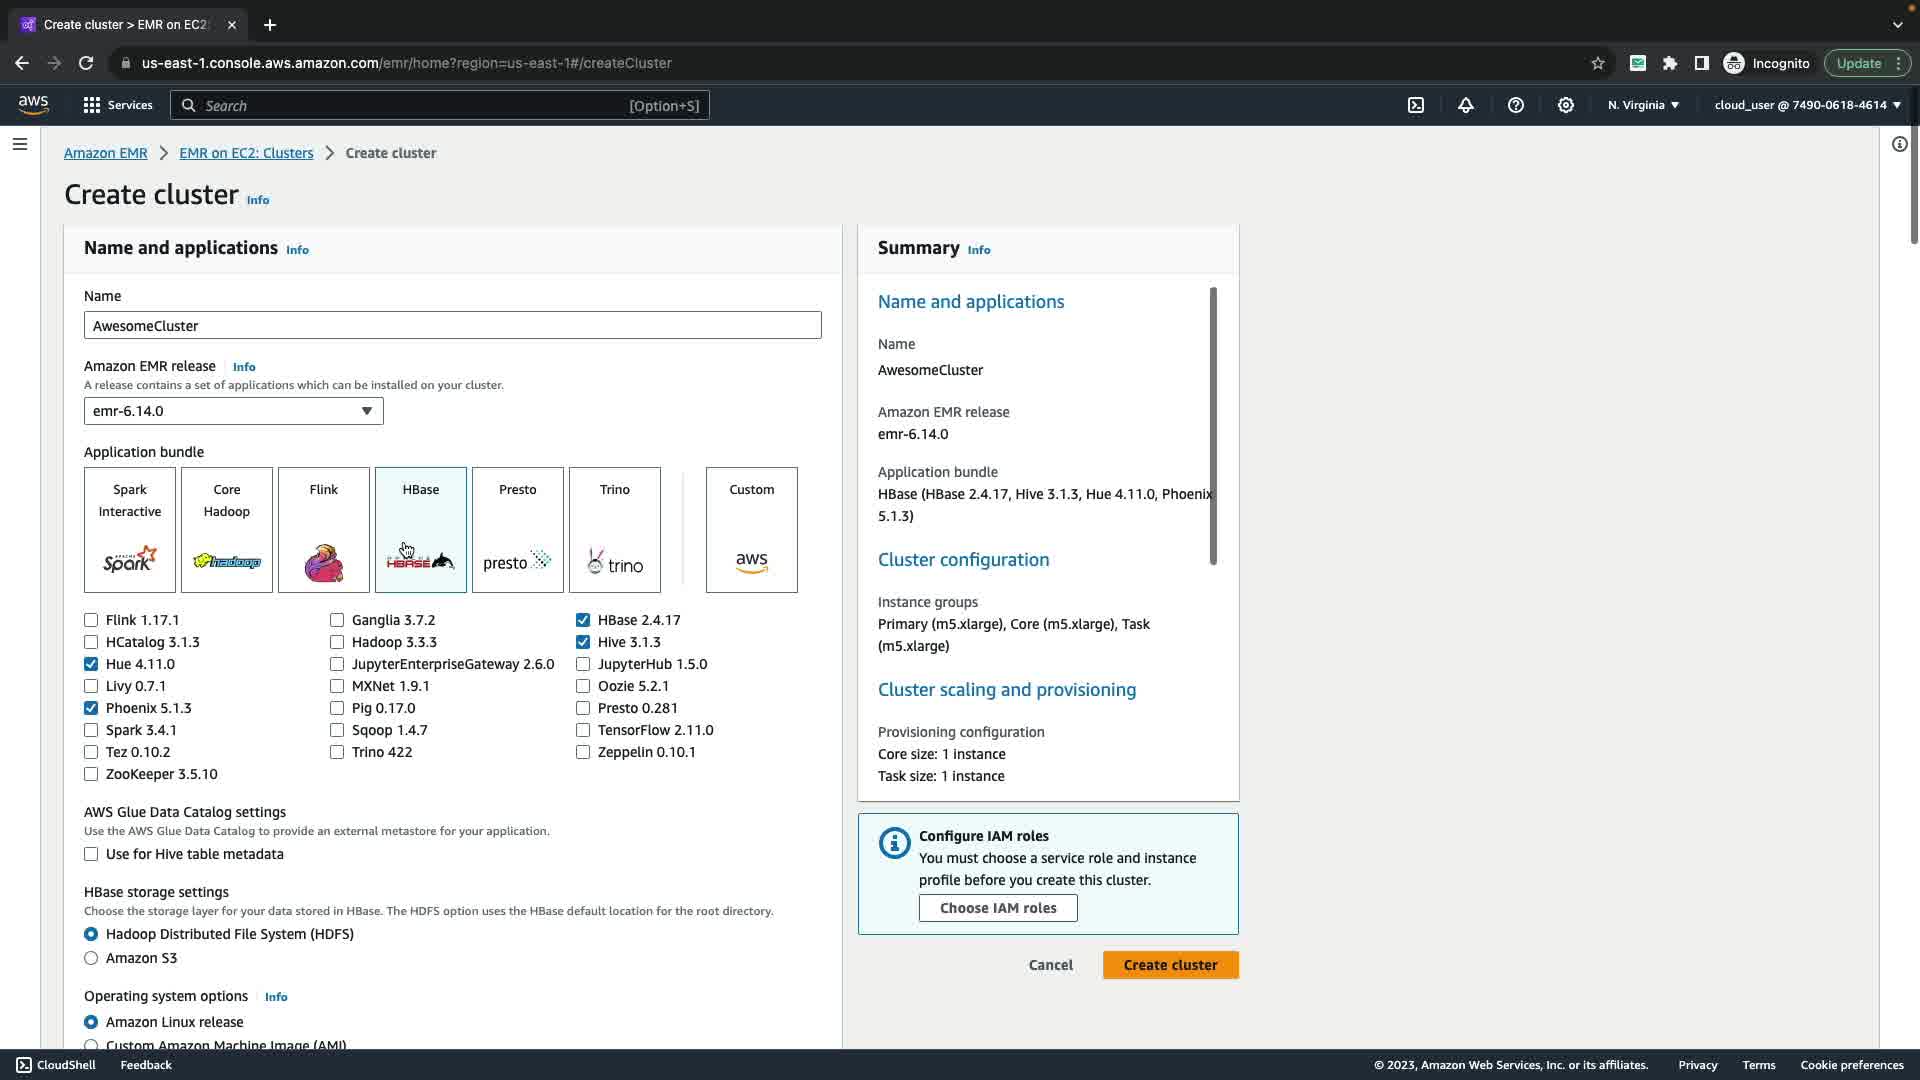Select the Spark Interactive application bundle

pos(130,530)
